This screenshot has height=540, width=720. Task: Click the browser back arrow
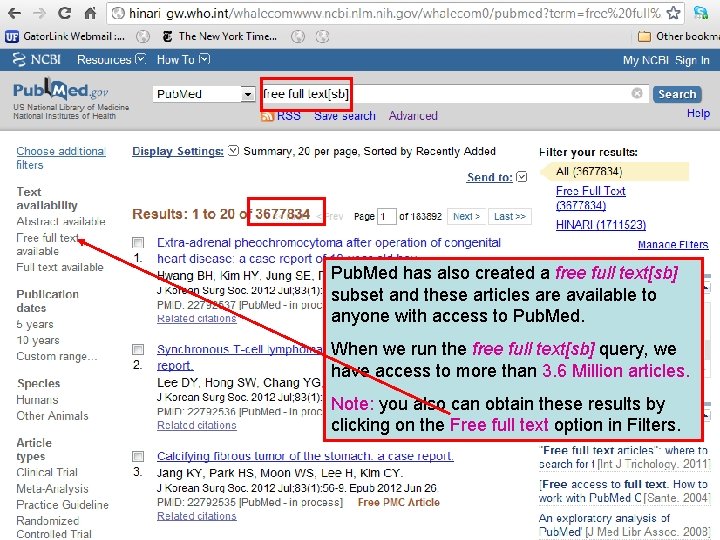(x=14, y=13)
